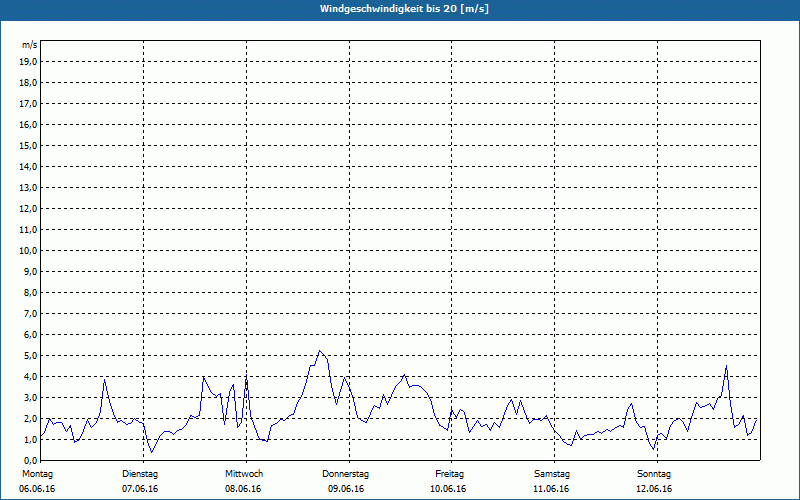
Task: Click the '4,0' axis label
Action: coord(30,377)
